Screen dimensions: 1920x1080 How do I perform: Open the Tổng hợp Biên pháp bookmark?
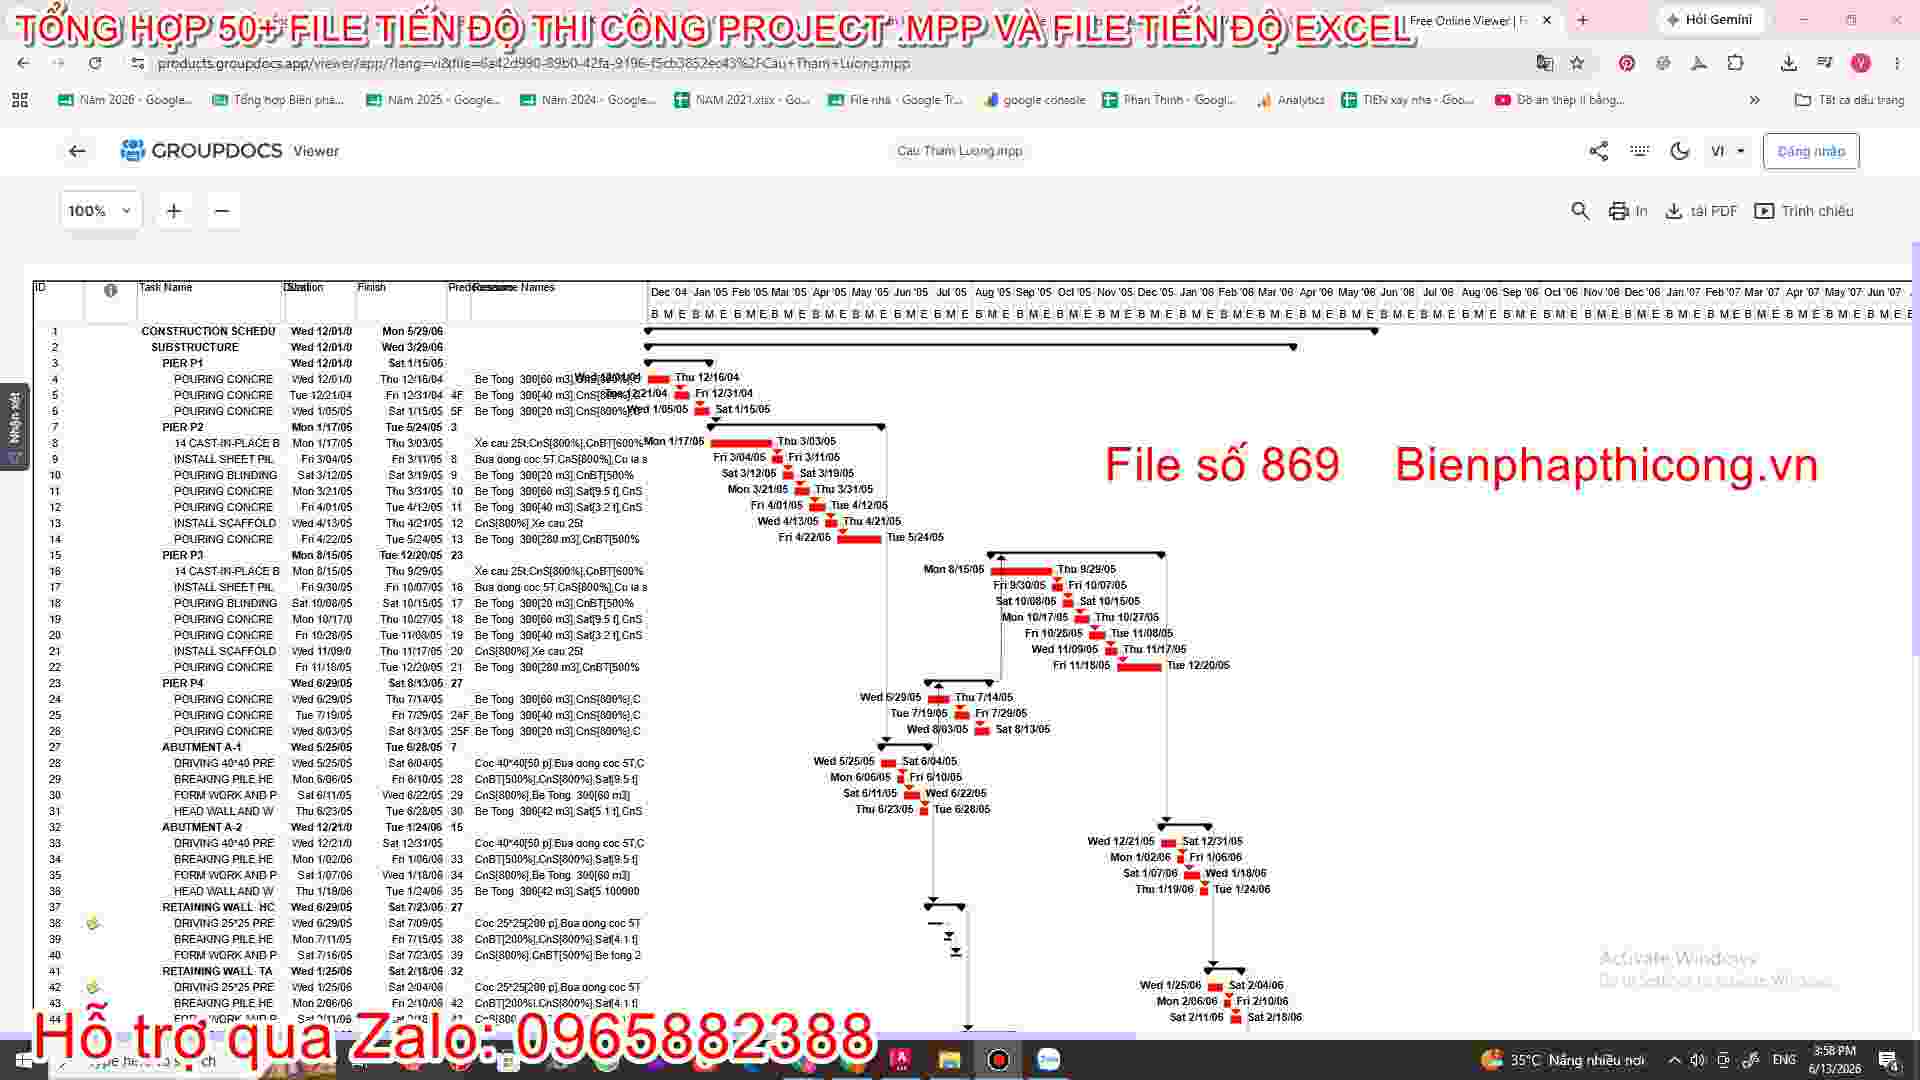[x=279, y=100]
